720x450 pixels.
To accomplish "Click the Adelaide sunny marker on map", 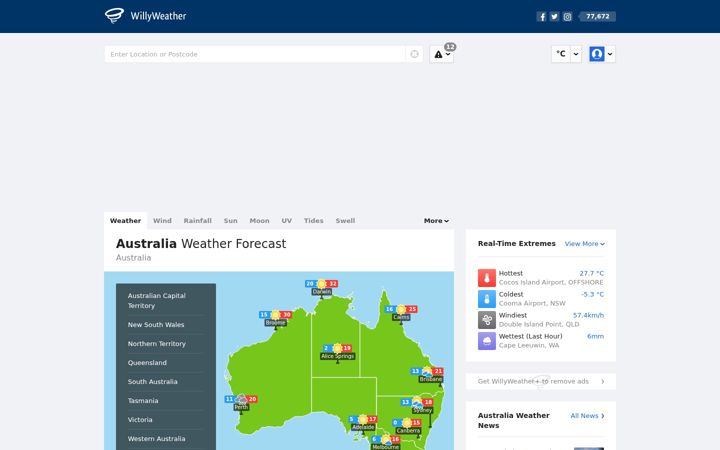I will [363, 423].
